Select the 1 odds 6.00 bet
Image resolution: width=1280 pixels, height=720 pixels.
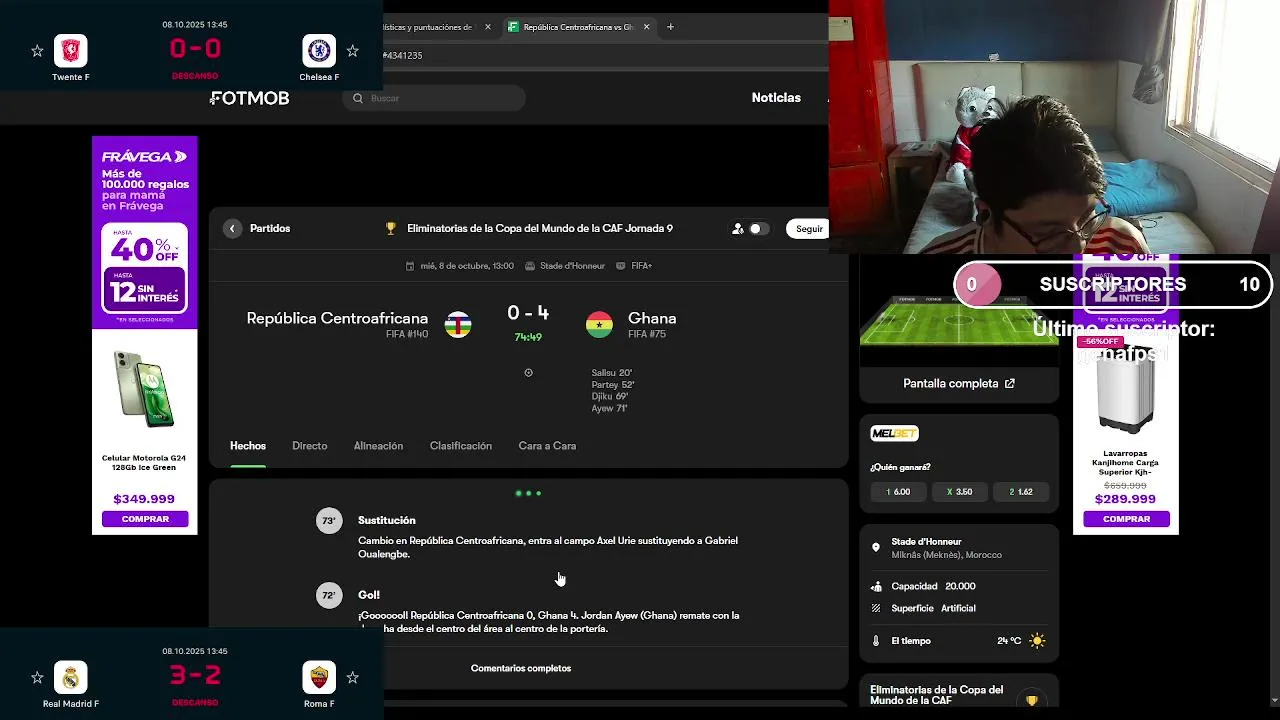pos(898,492)
